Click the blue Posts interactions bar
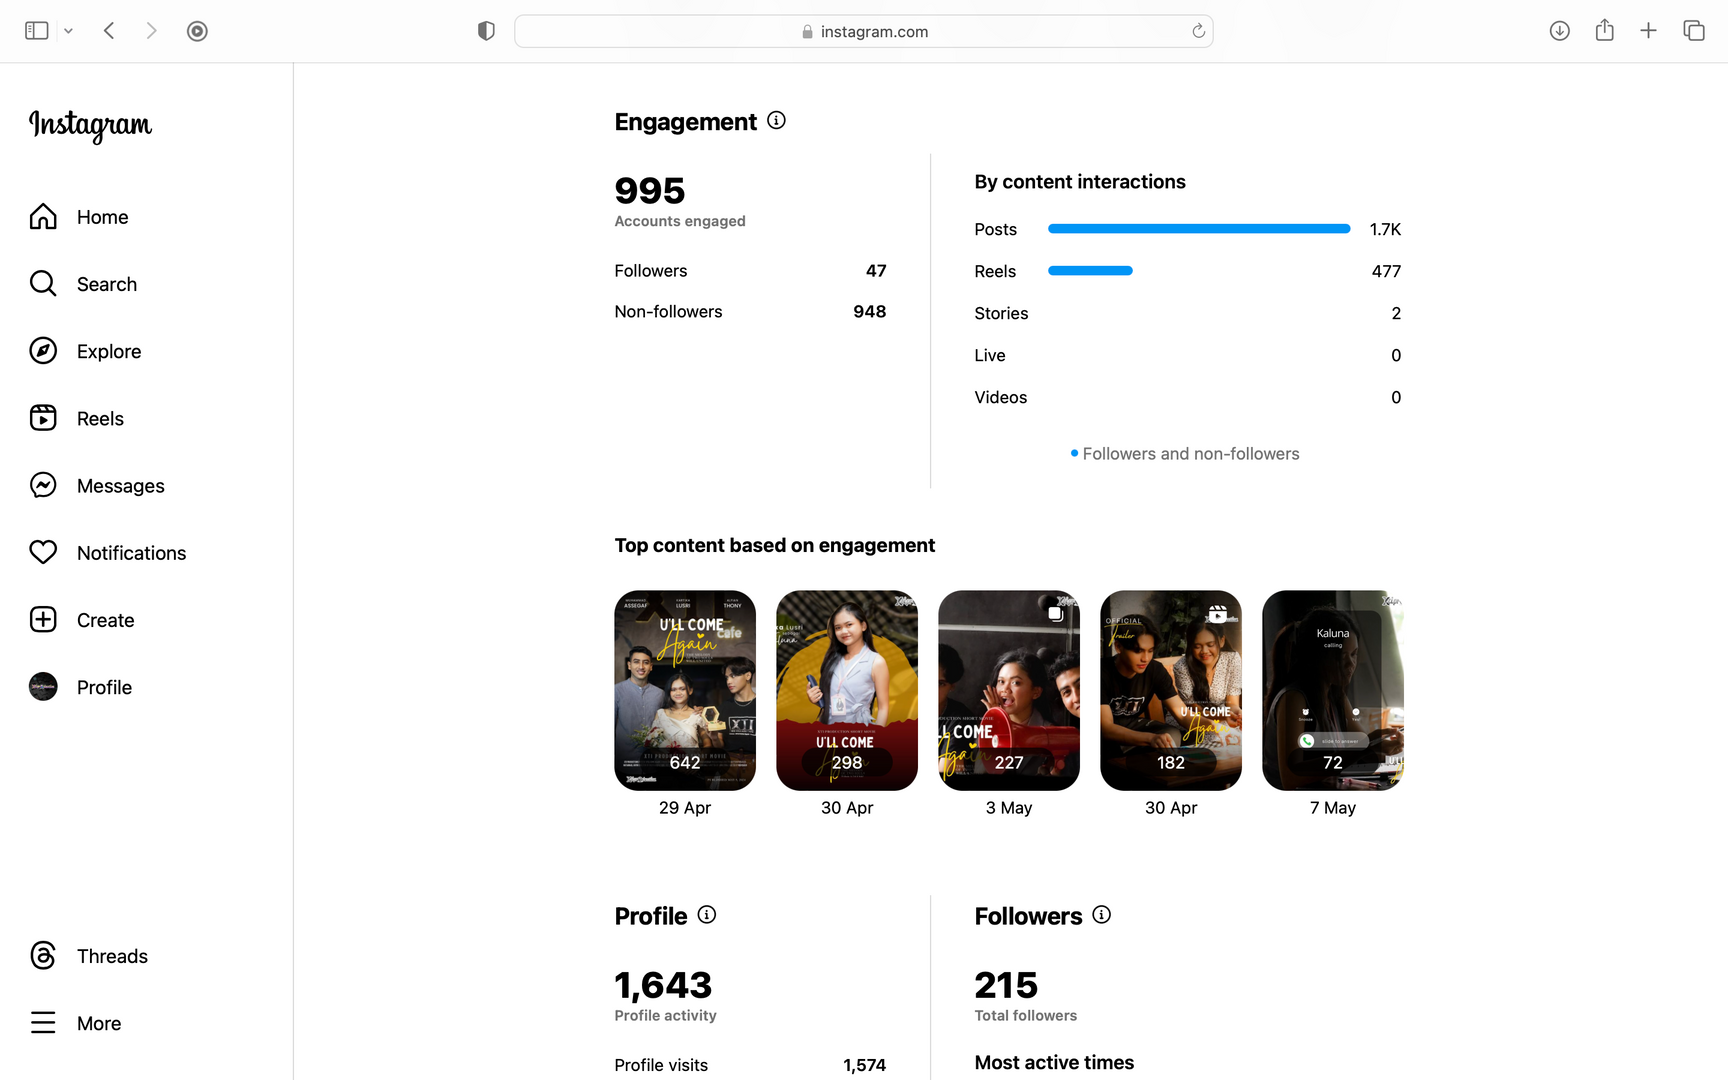This screenshot has height=1080, width=1728. point(1198,229)
